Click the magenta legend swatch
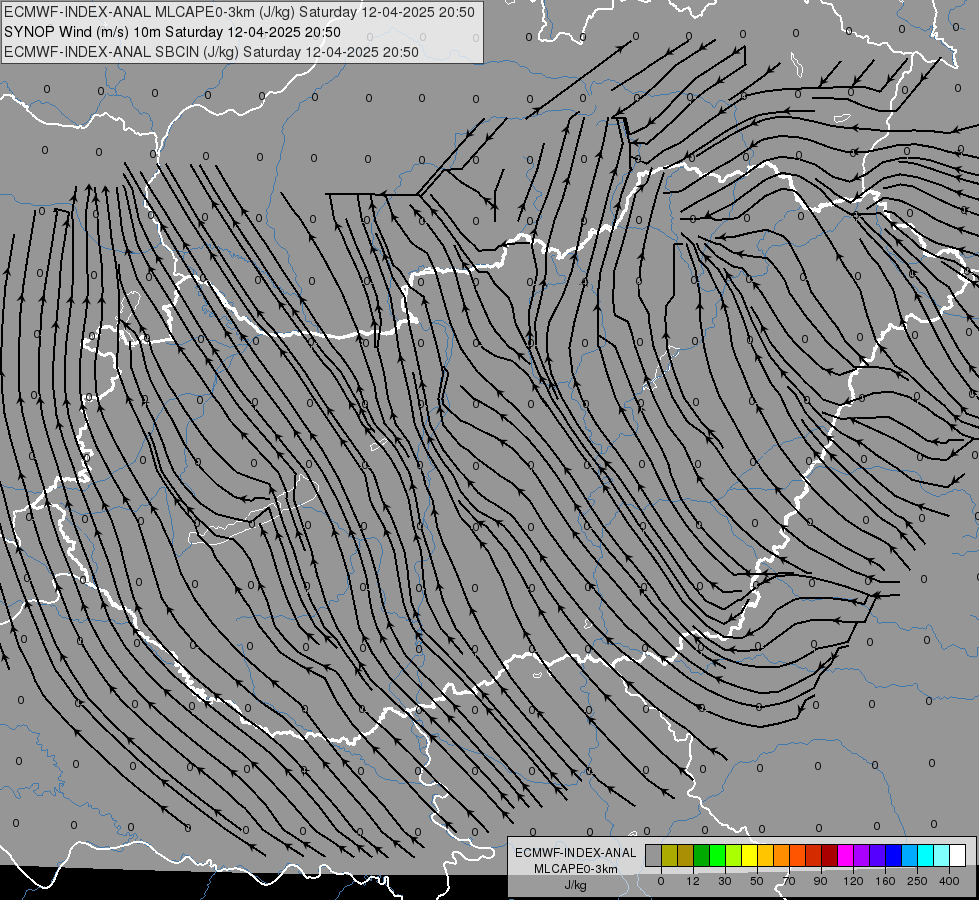Viewport: 979px width, 900px height. click(x=846, y=855)
